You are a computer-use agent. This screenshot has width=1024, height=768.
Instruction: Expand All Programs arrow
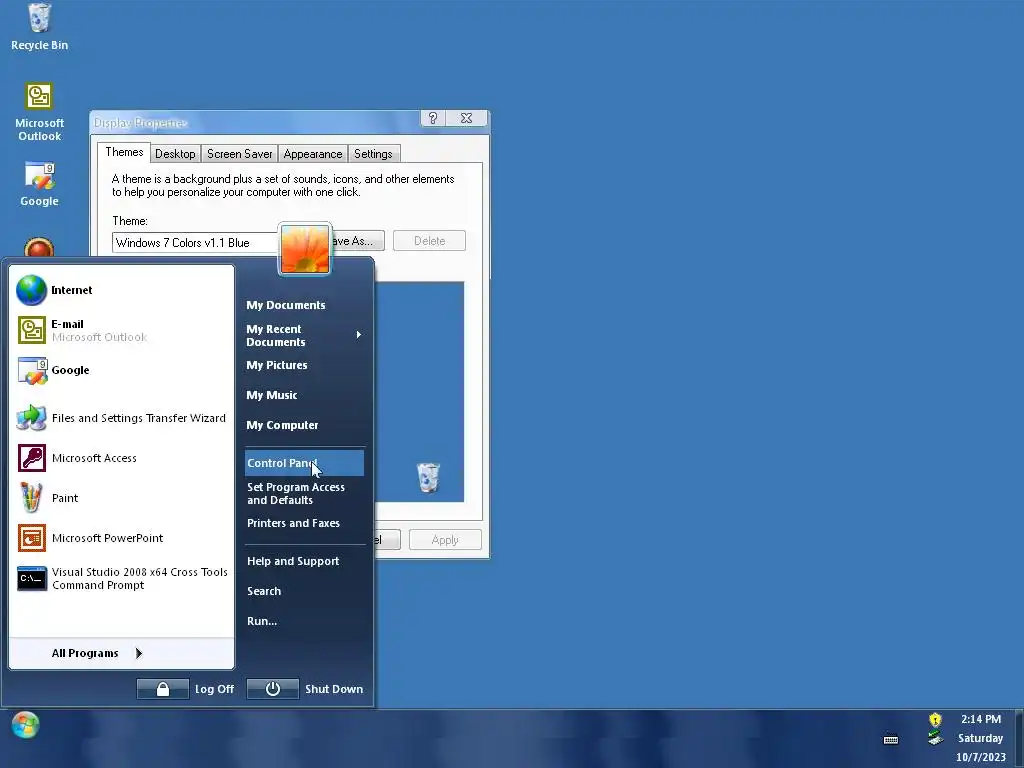pos(138,653)
